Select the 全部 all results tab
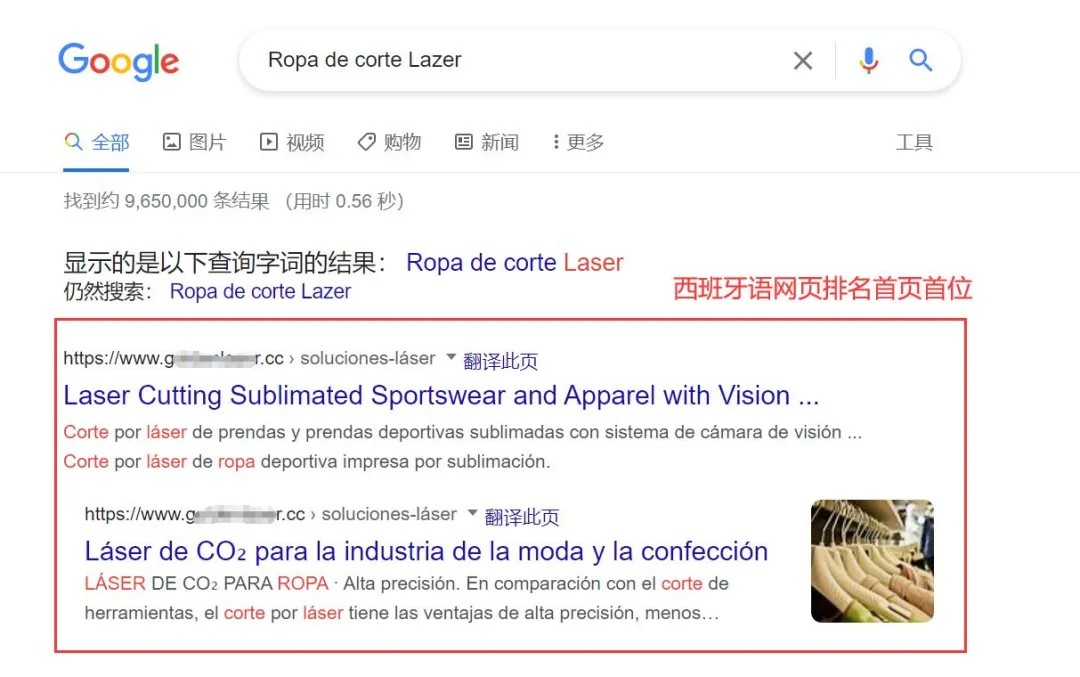The image size is (1080, 677). pos(96,142)
